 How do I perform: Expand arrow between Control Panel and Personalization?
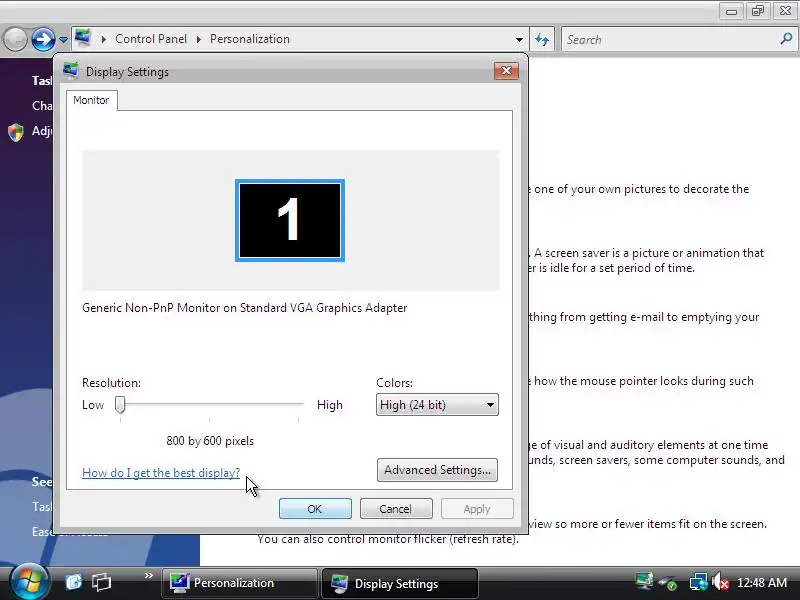(x=198, y=39)
